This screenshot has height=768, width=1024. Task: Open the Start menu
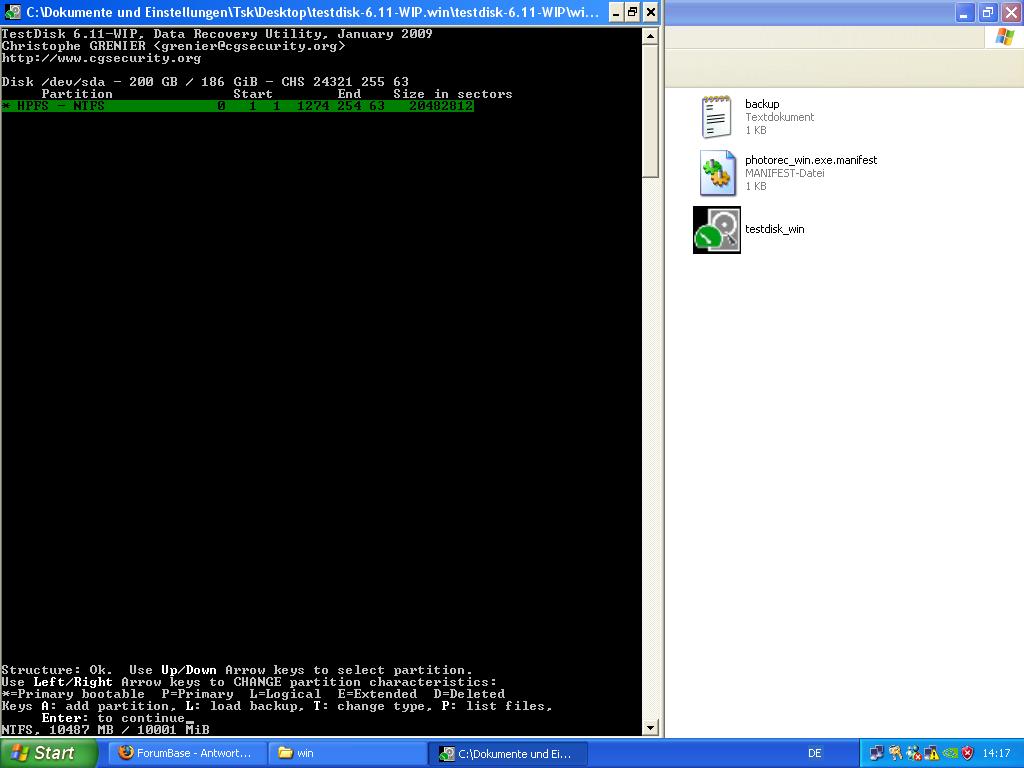tap(48, 753)
